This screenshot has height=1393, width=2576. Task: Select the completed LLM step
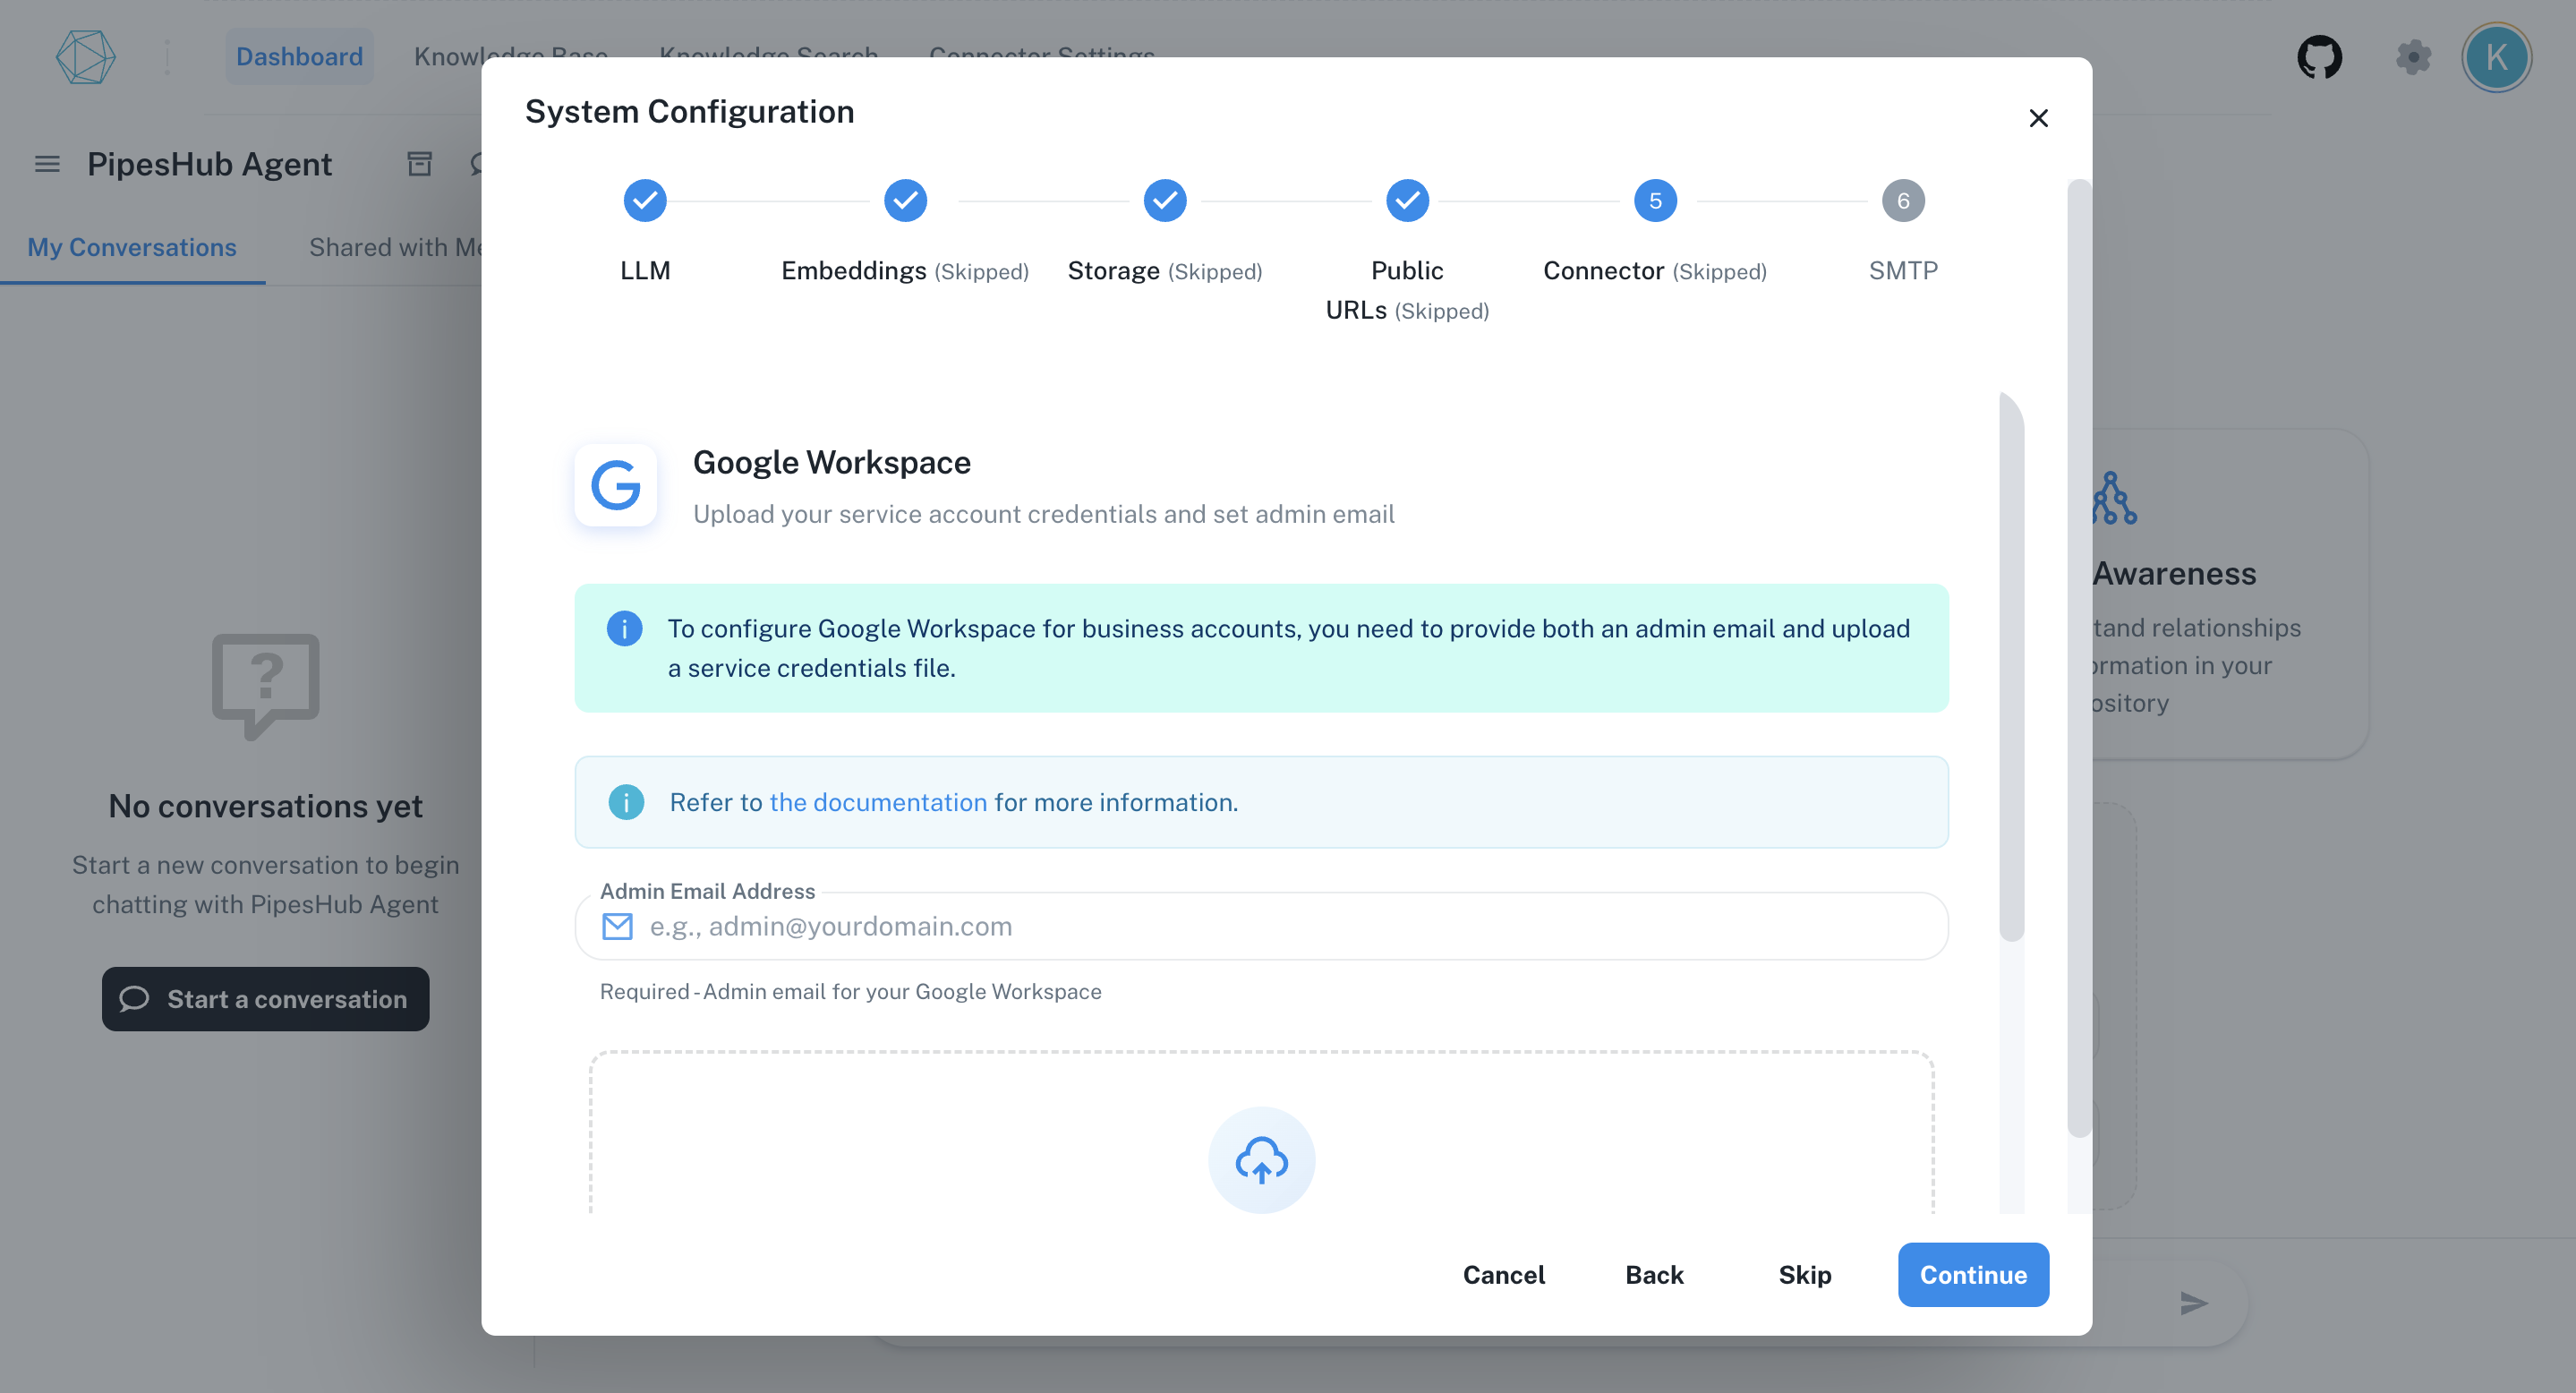645,200
